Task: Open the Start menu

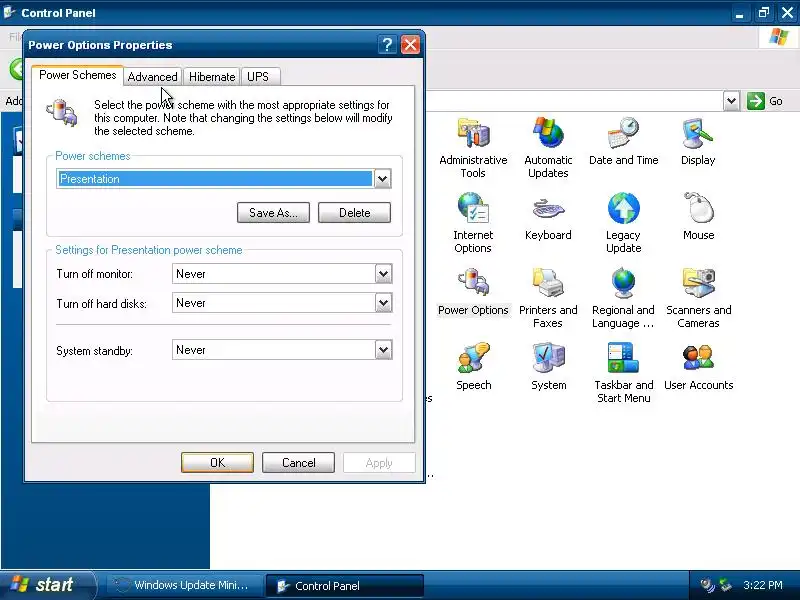Action: pos(47,585)
